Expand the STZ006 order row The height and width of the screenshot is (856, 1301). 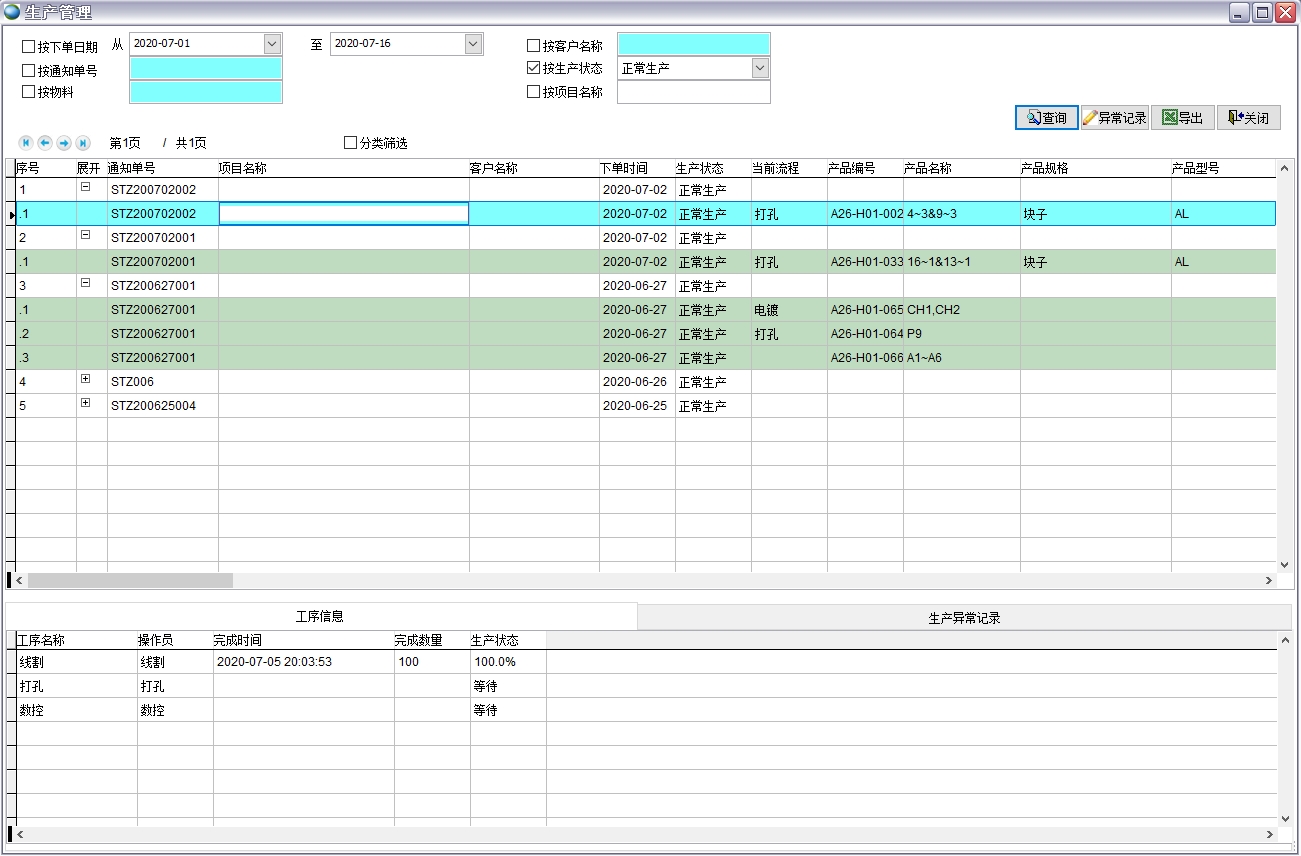85,379
